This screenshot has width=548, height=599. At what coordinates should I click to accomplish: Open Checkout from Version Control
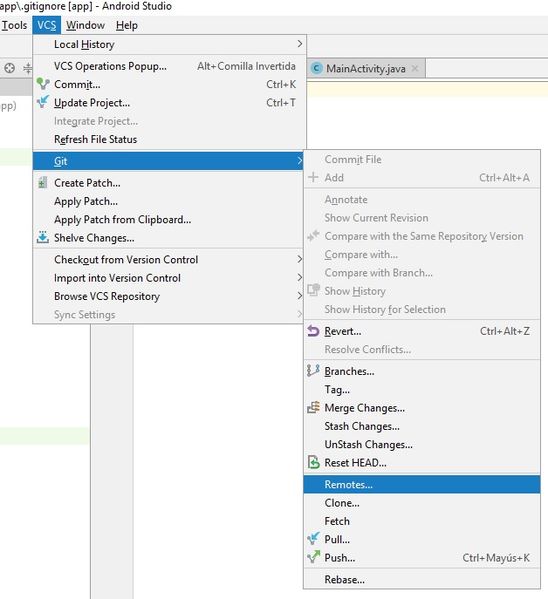click(x=168, y=260)
